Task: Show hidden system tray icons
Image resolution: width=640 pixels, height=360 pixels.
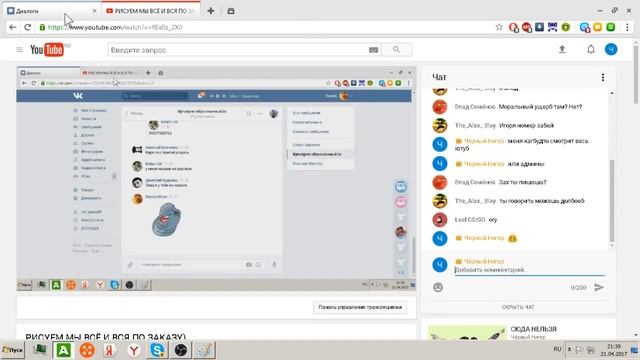Action: (x=569, y=349)
